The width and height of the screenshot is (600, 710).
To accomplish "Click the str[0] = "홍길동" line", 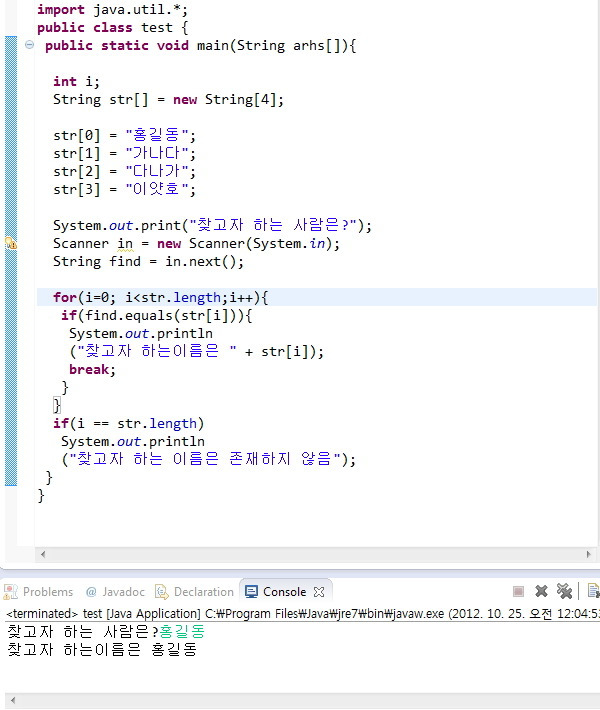I will coord(125,135).
